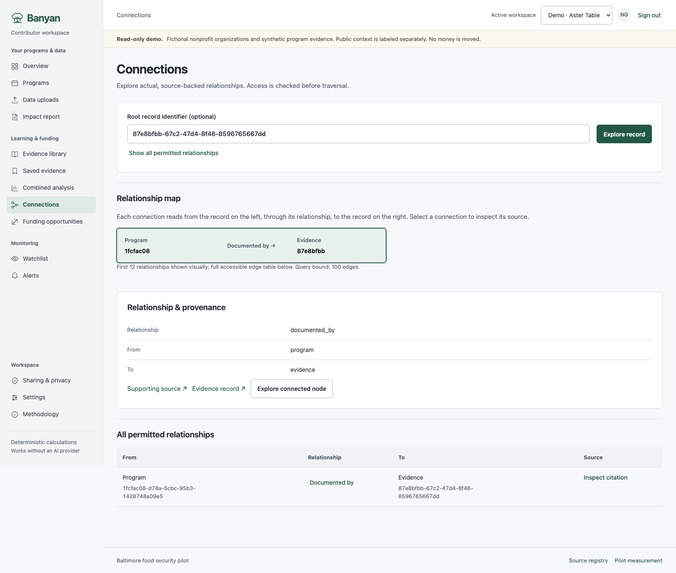Click Inspect citation link
The height and width of the screenshot is (573, 676).
pyautogui.click(x=605, y=478)
